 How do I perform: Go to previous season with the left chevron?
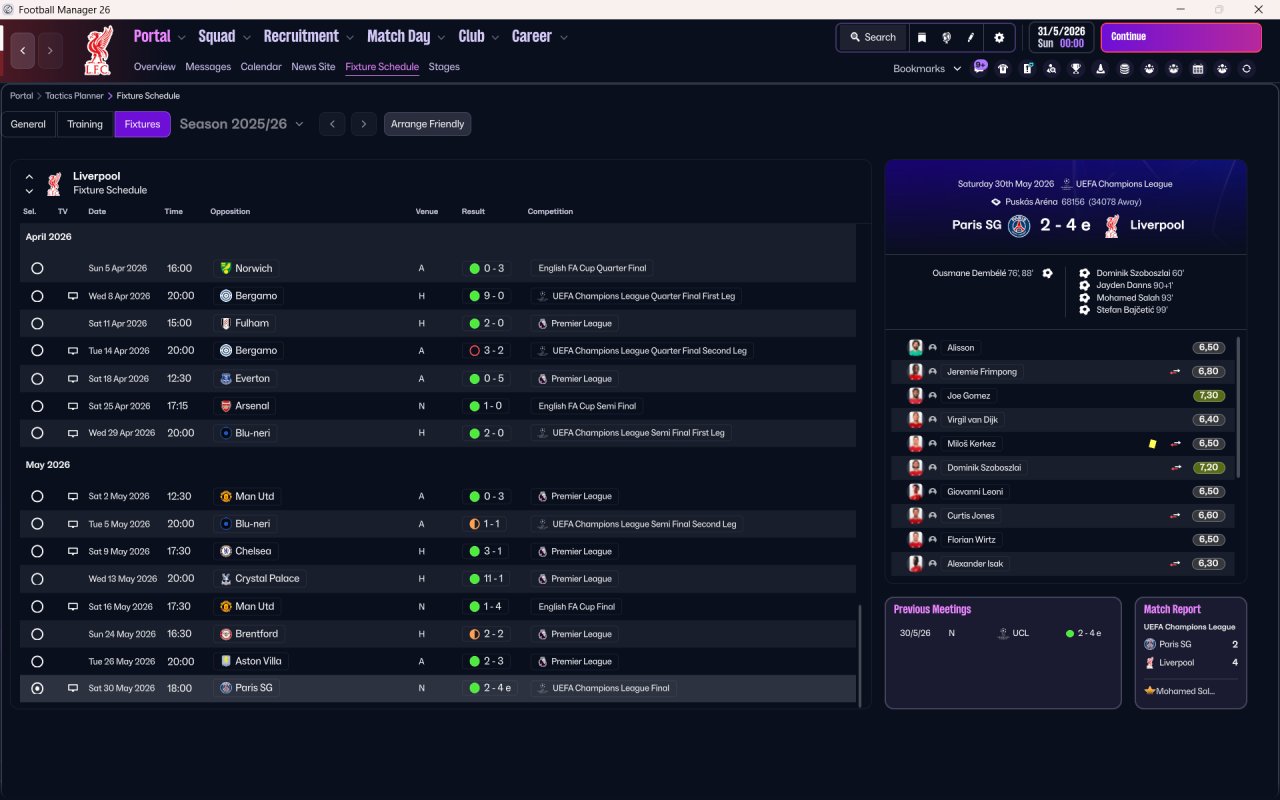332,124
